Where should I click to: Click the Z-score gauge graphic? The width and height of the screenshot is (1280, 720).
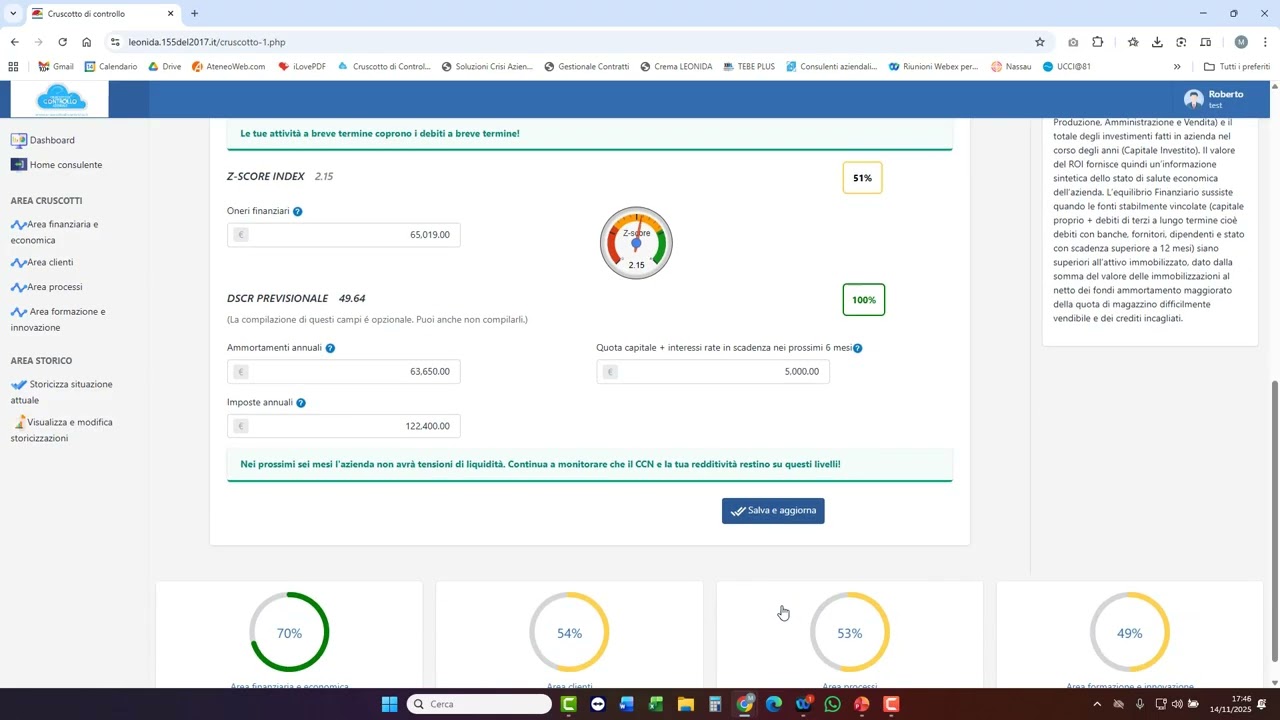point(636,243)
